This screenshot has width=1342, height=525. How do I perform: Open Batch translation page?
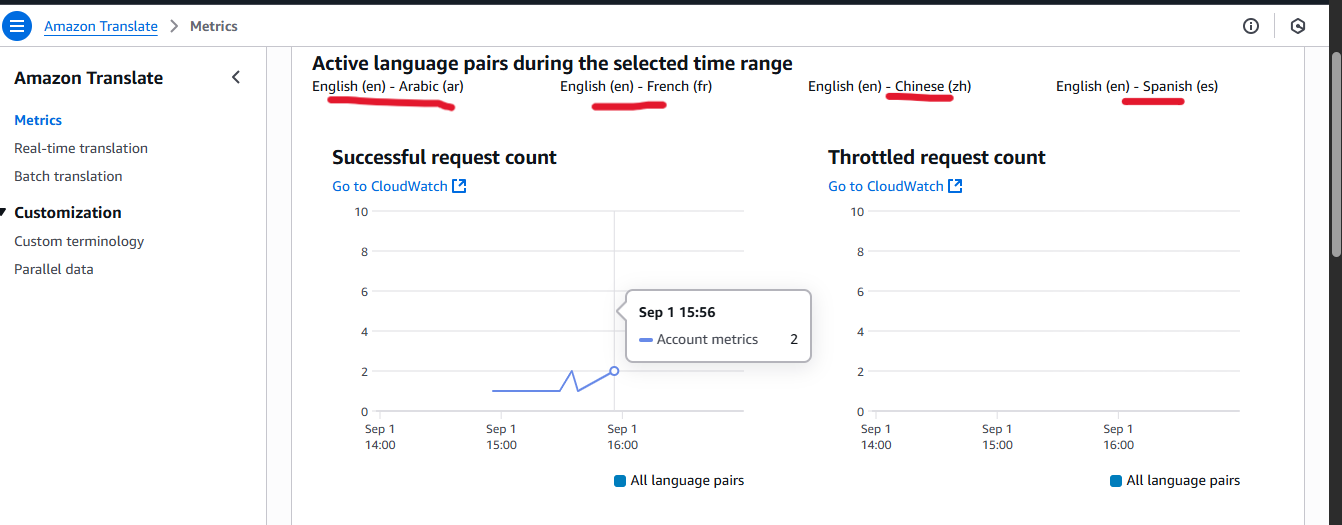click(68, 176)
